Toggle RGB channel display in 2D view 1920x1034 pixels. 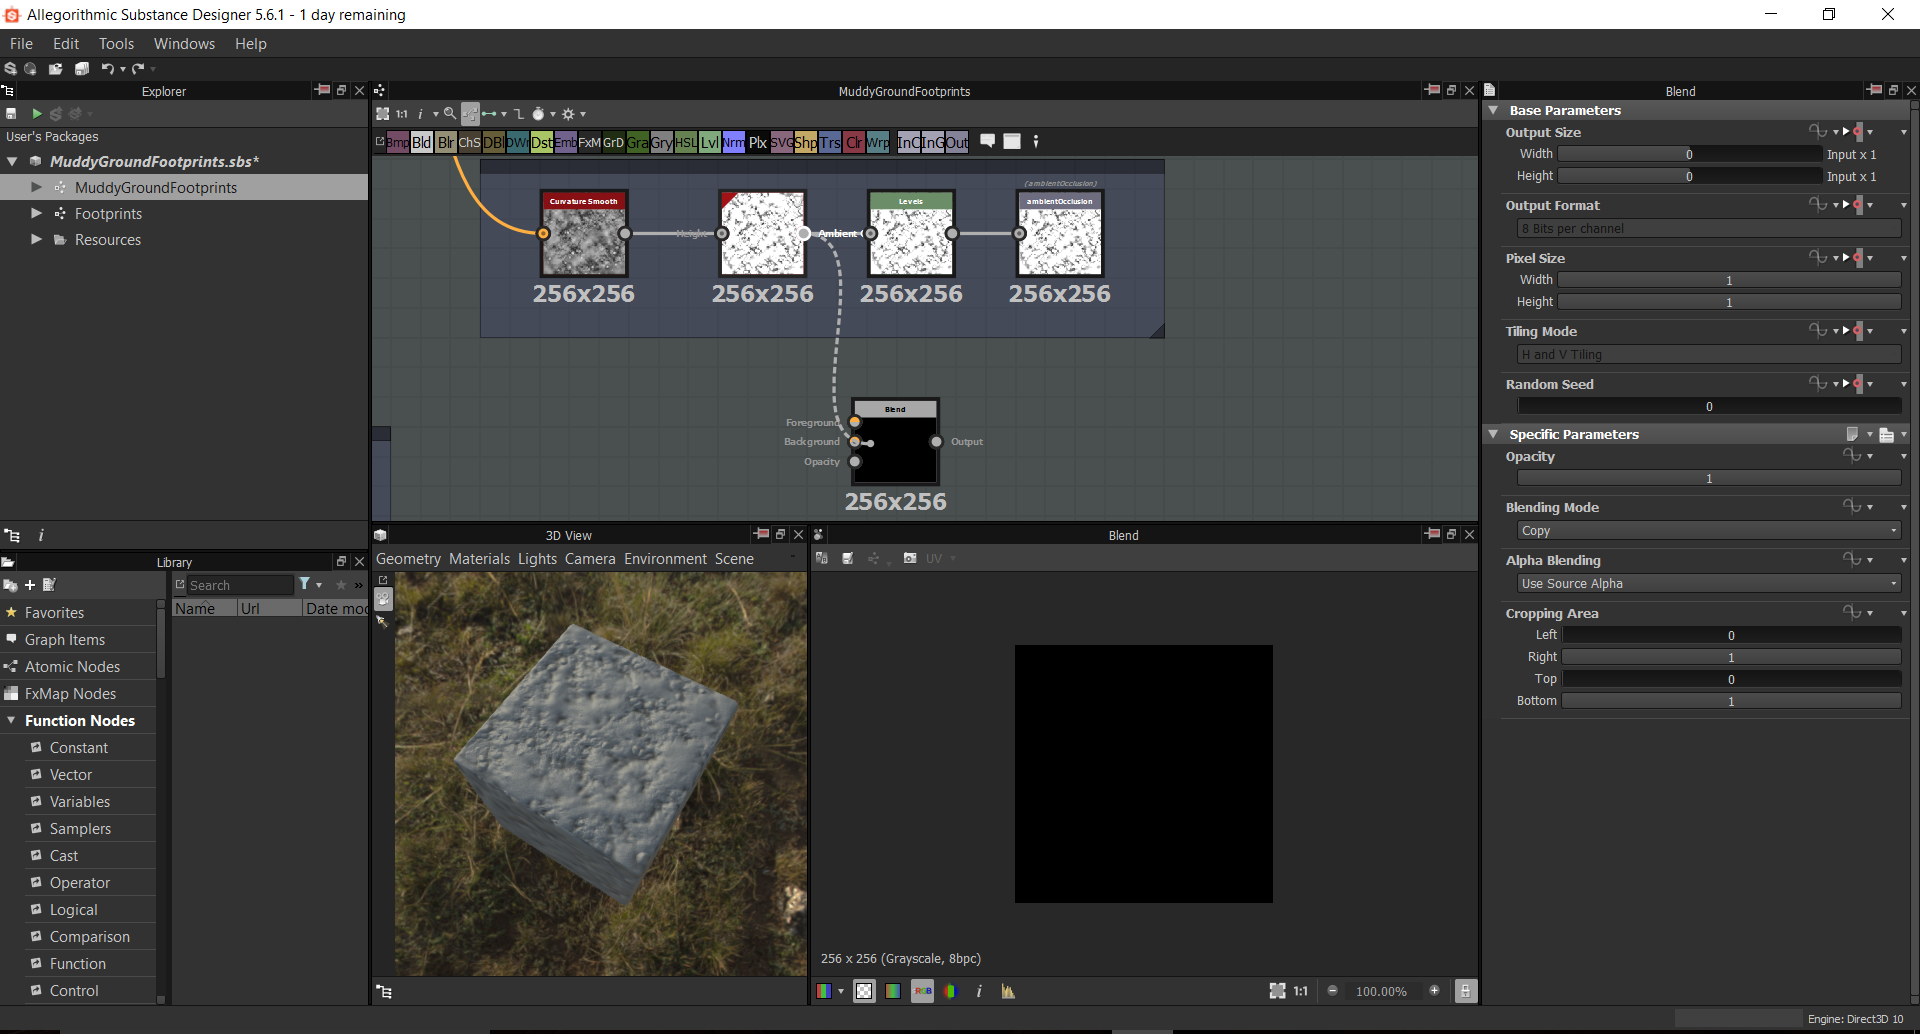point(922,991)
